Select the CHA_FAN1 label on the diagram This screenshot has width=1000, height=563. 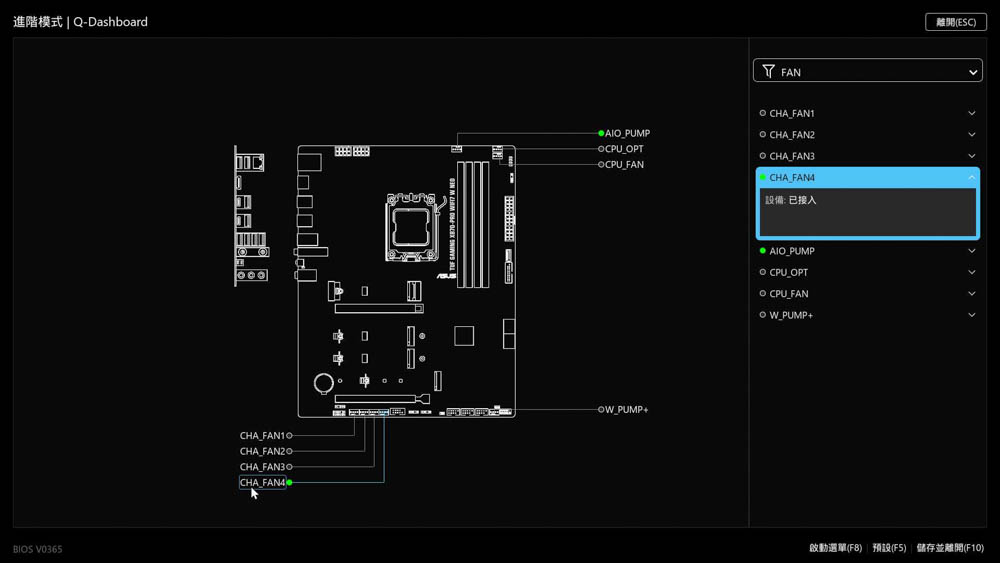point(262,436)
